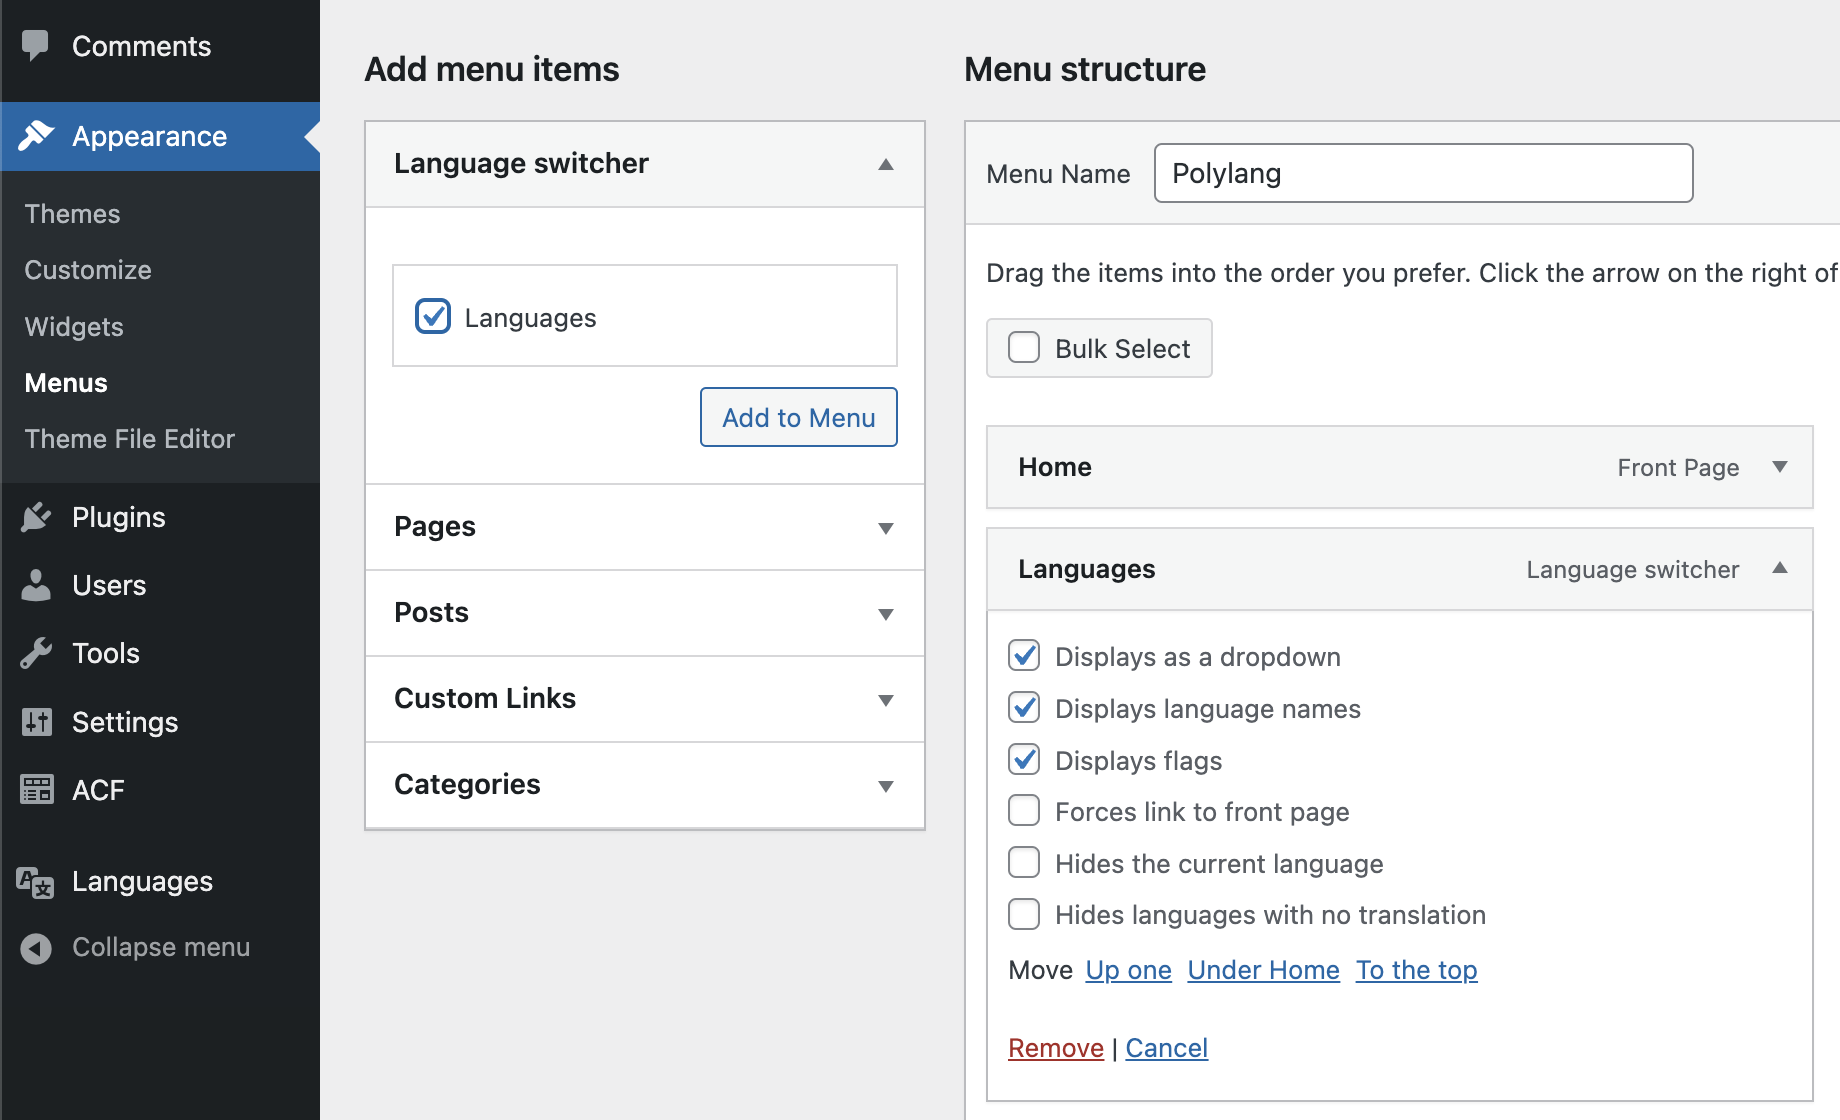The height and width of the screenshot is (1120, 1840).
Task: Click the Tools wrench icon
Action: 36,653
